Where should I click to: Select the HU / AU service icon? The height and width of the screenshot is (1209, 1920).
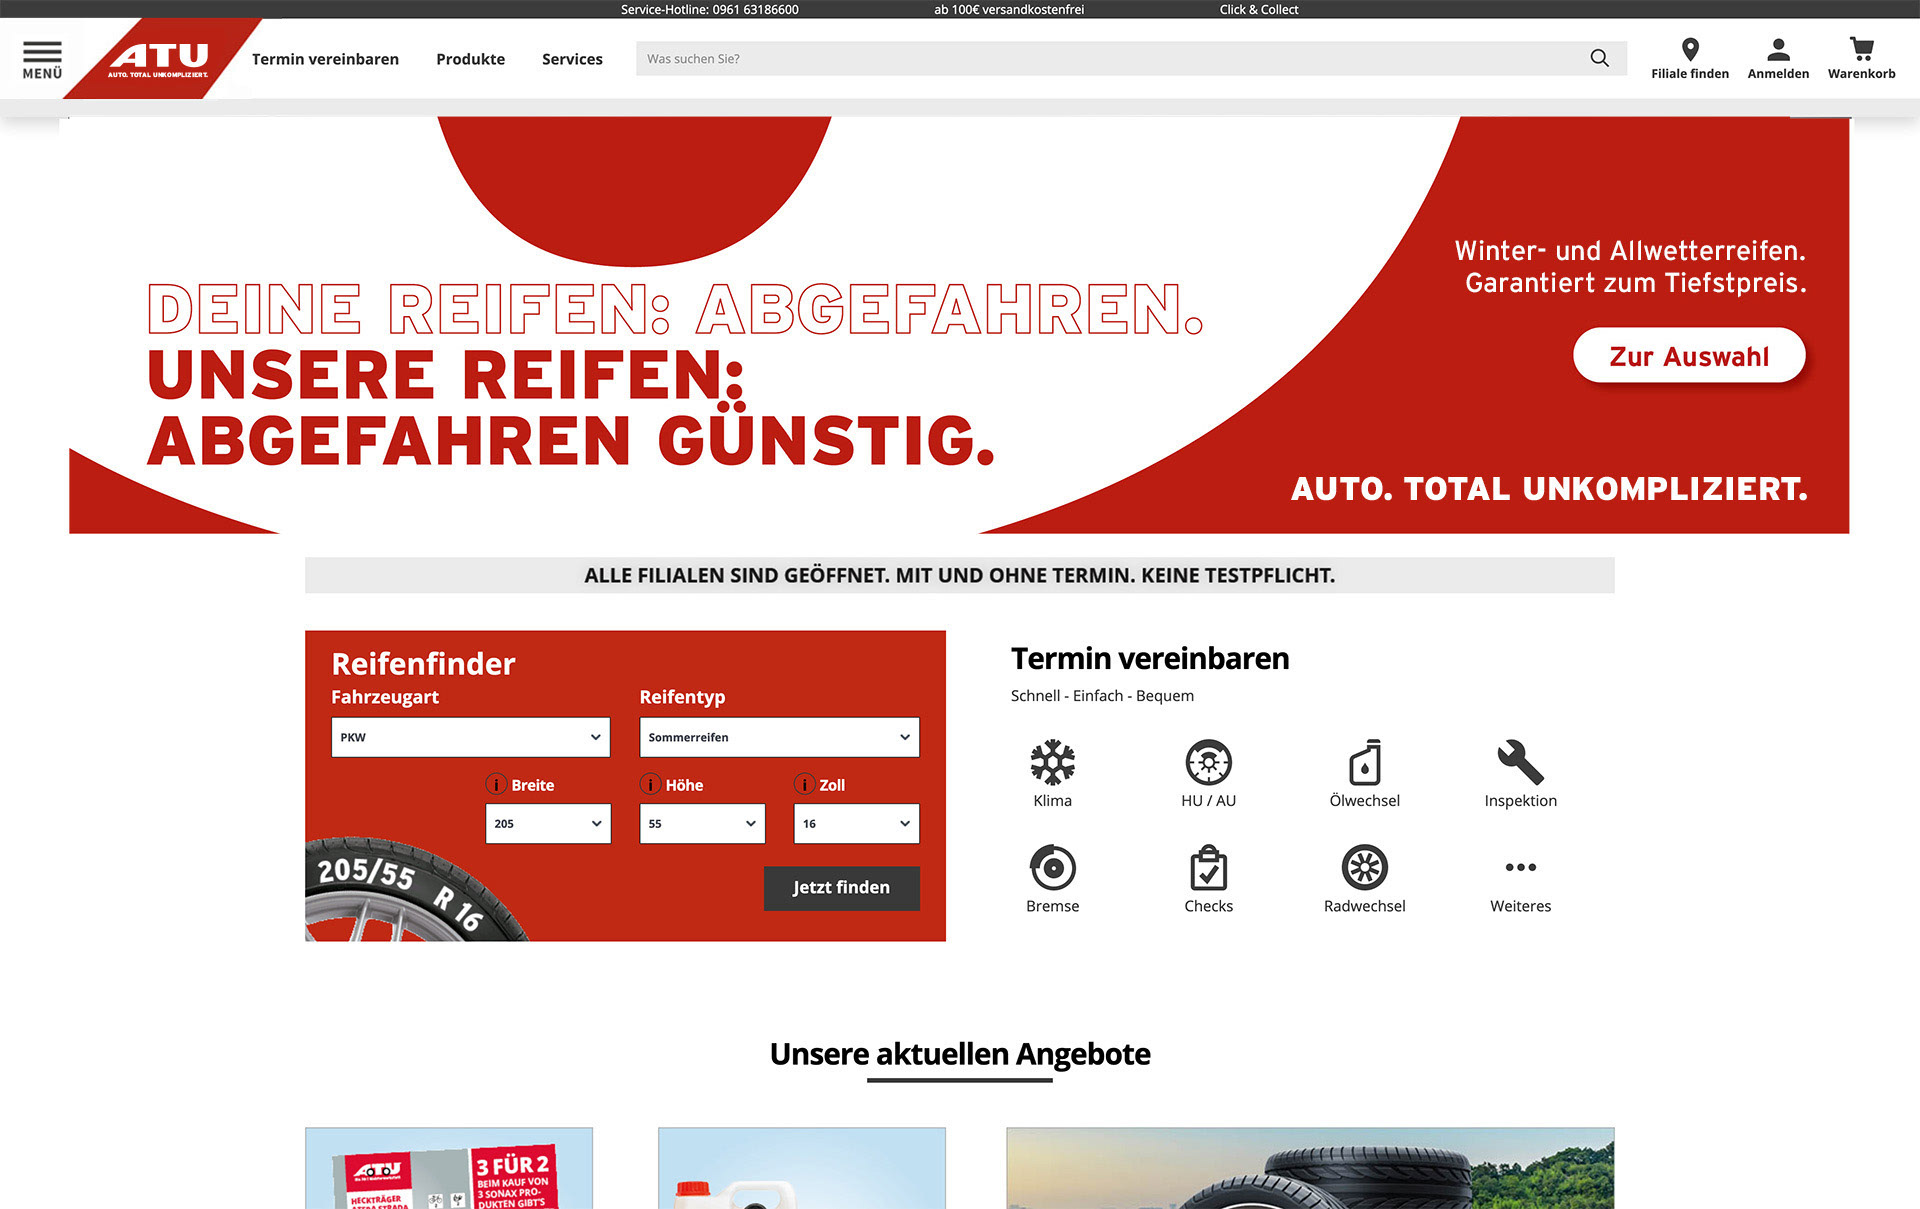1208,763
